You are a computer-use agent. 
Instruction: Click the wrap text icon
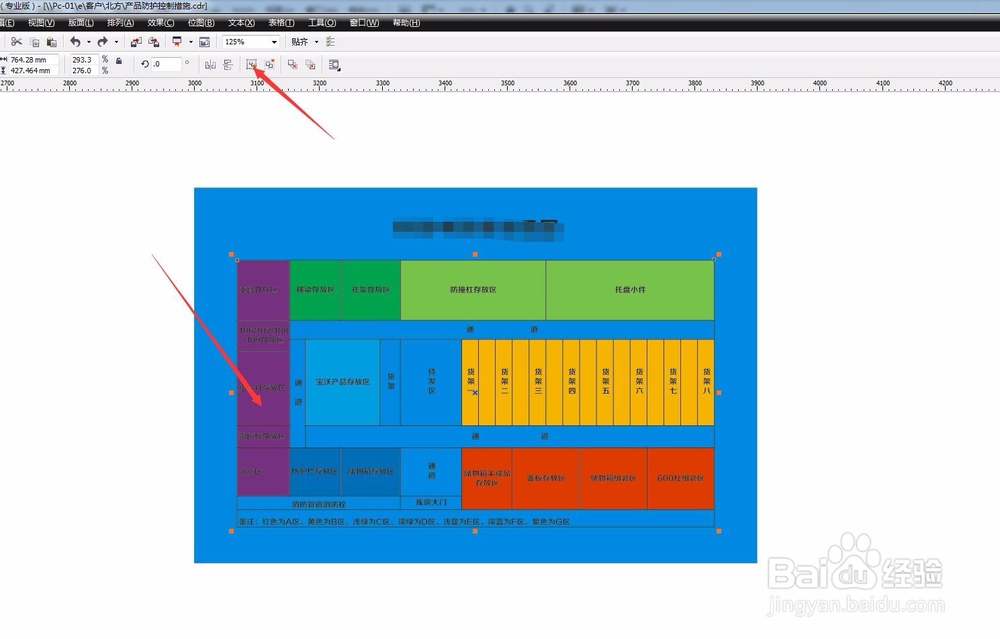coord(334,64)
